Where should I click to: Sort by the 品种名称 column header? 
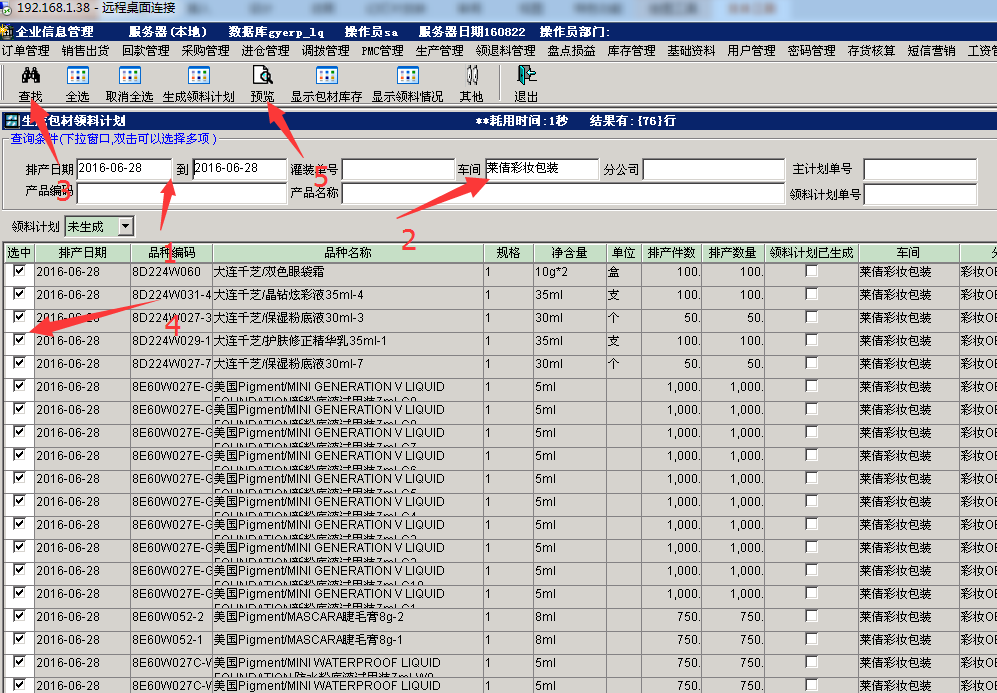348,253
